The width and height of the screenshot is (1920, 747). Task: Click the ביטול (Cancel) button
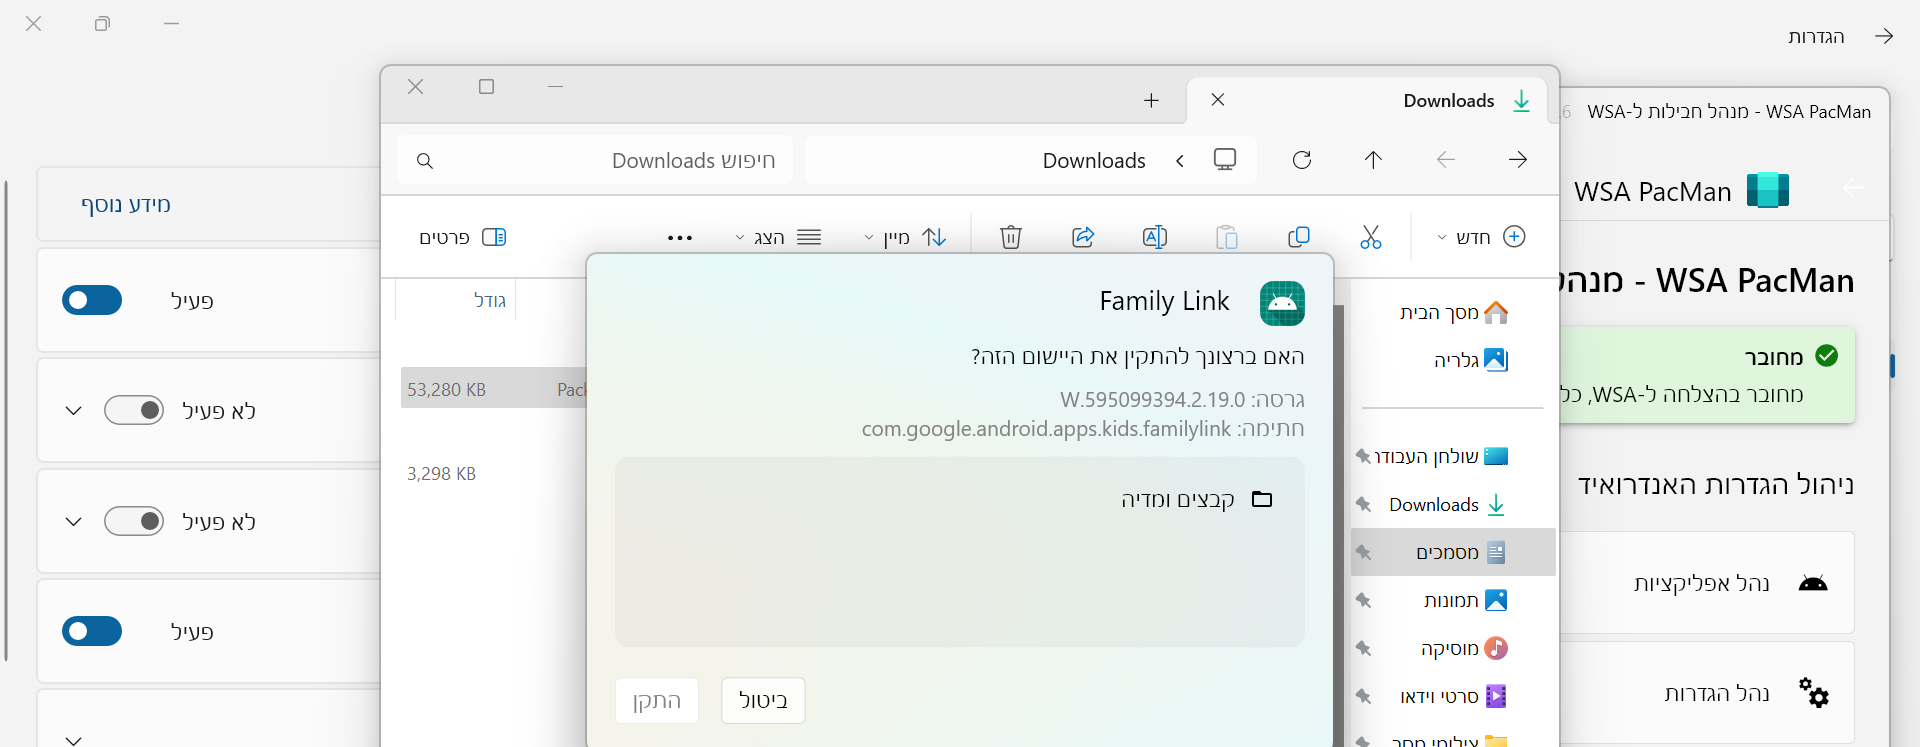tap(763, 701)
